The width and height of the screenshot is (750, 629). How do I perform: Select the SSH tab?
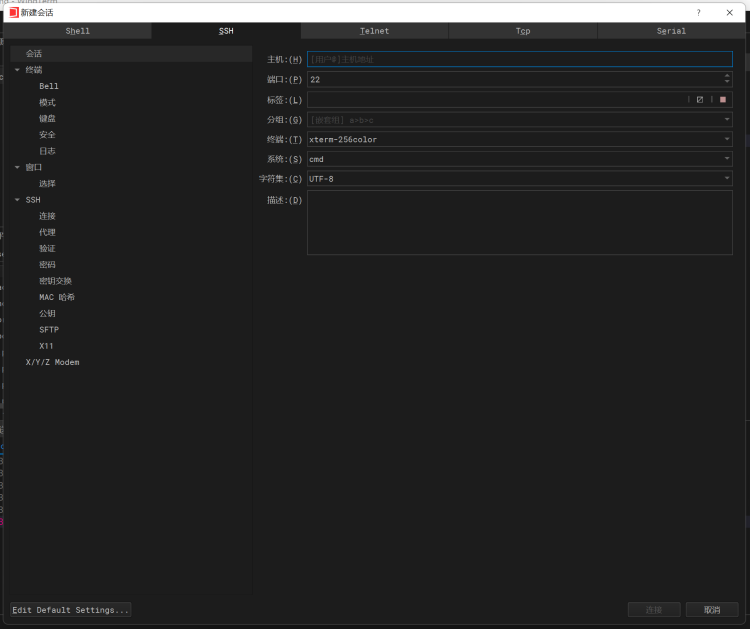pos(226,31)
